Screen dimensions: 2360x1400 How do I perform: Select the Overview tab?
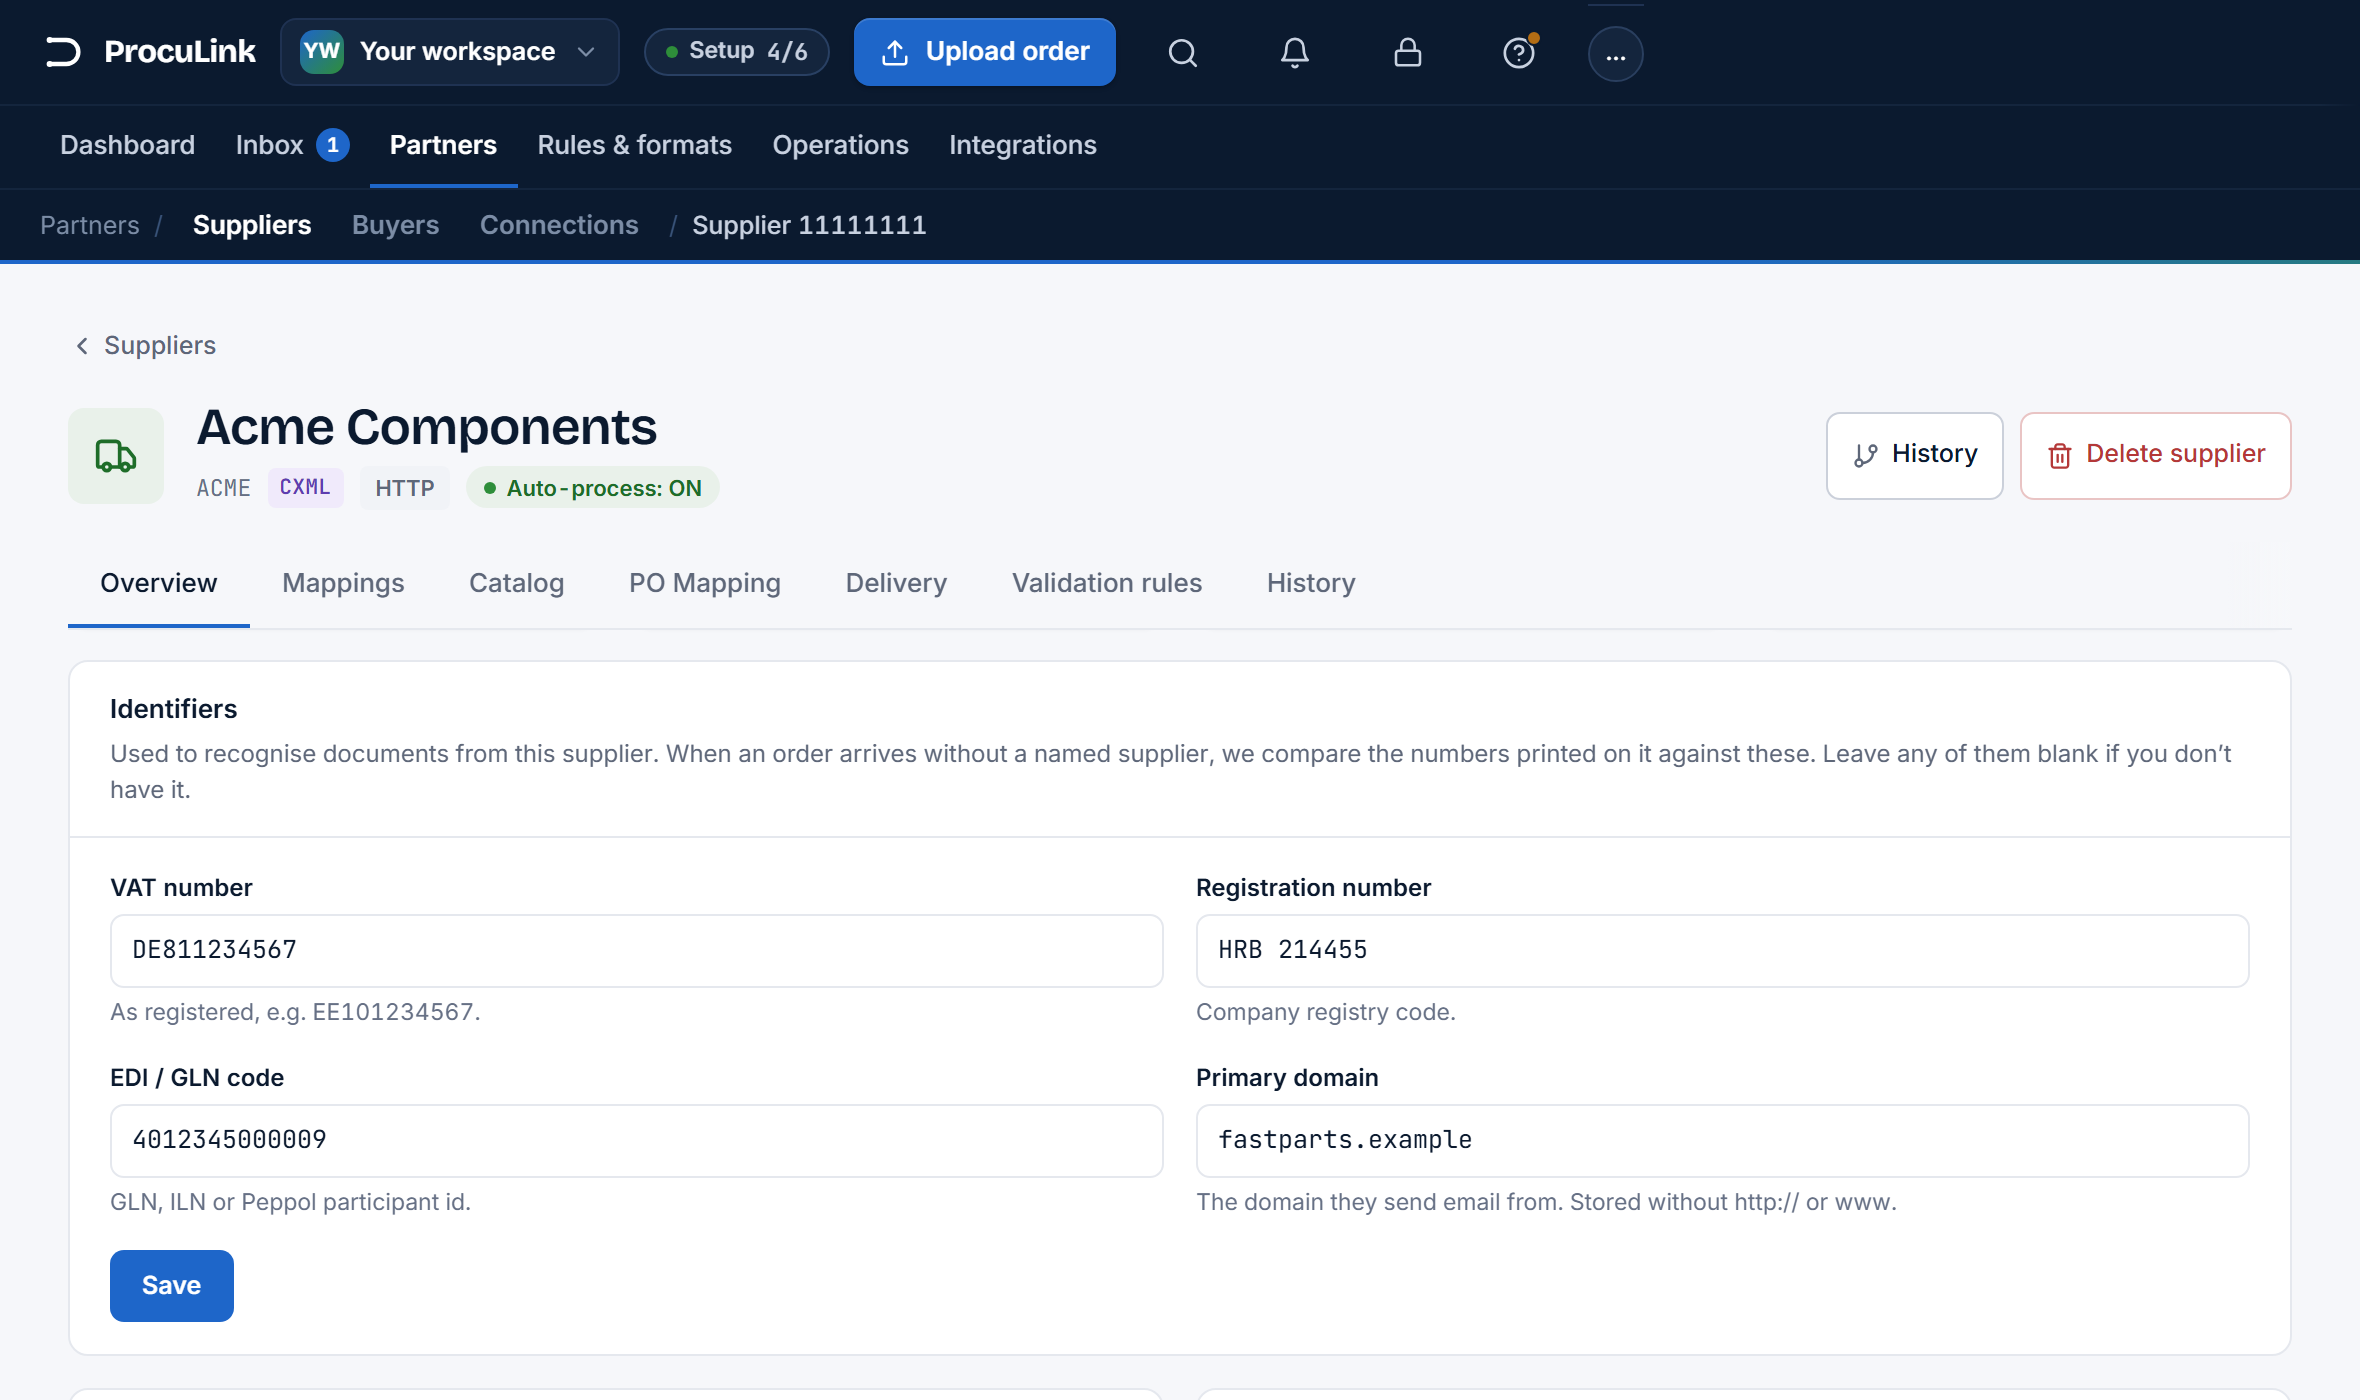(x=159, y=583)
